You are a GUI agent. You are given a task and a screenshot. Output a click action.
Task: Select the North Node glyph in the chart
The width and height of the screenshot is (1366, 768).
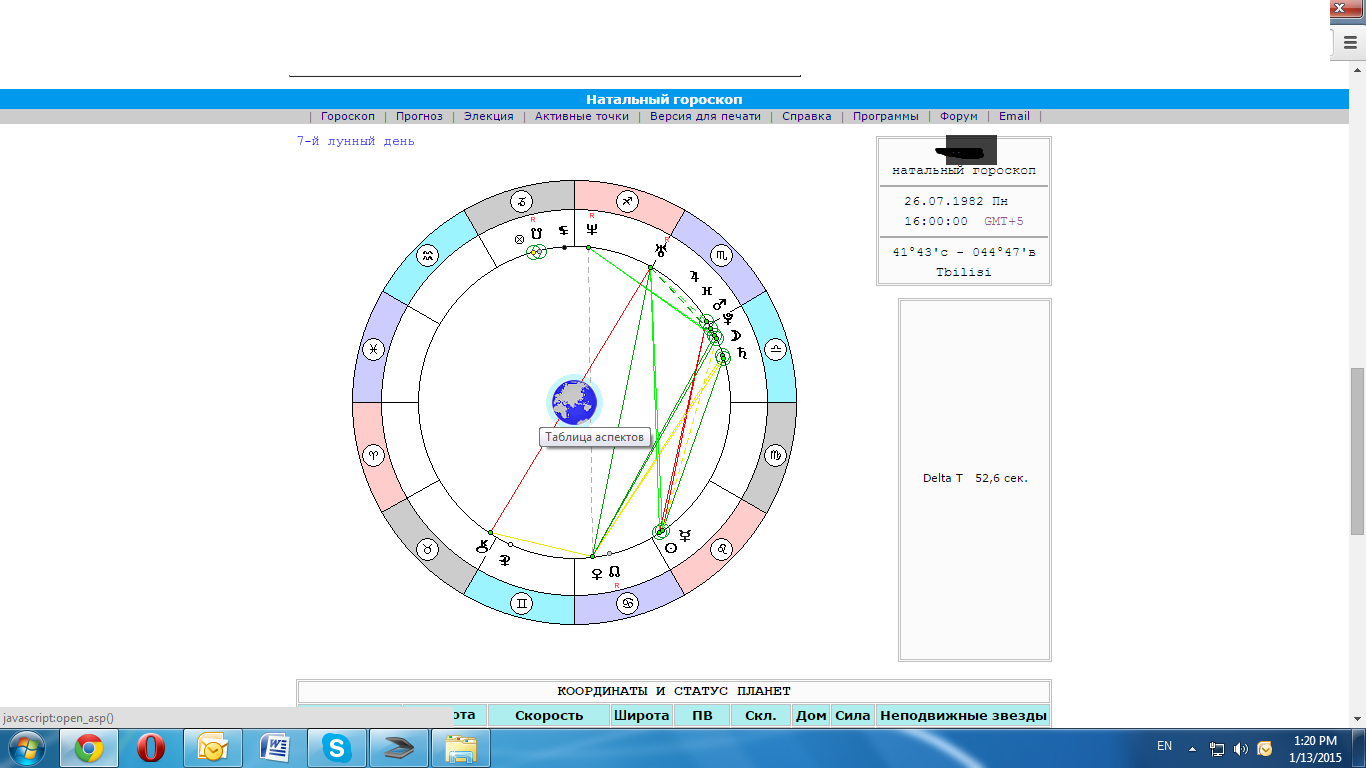click(x=616, y=573)
